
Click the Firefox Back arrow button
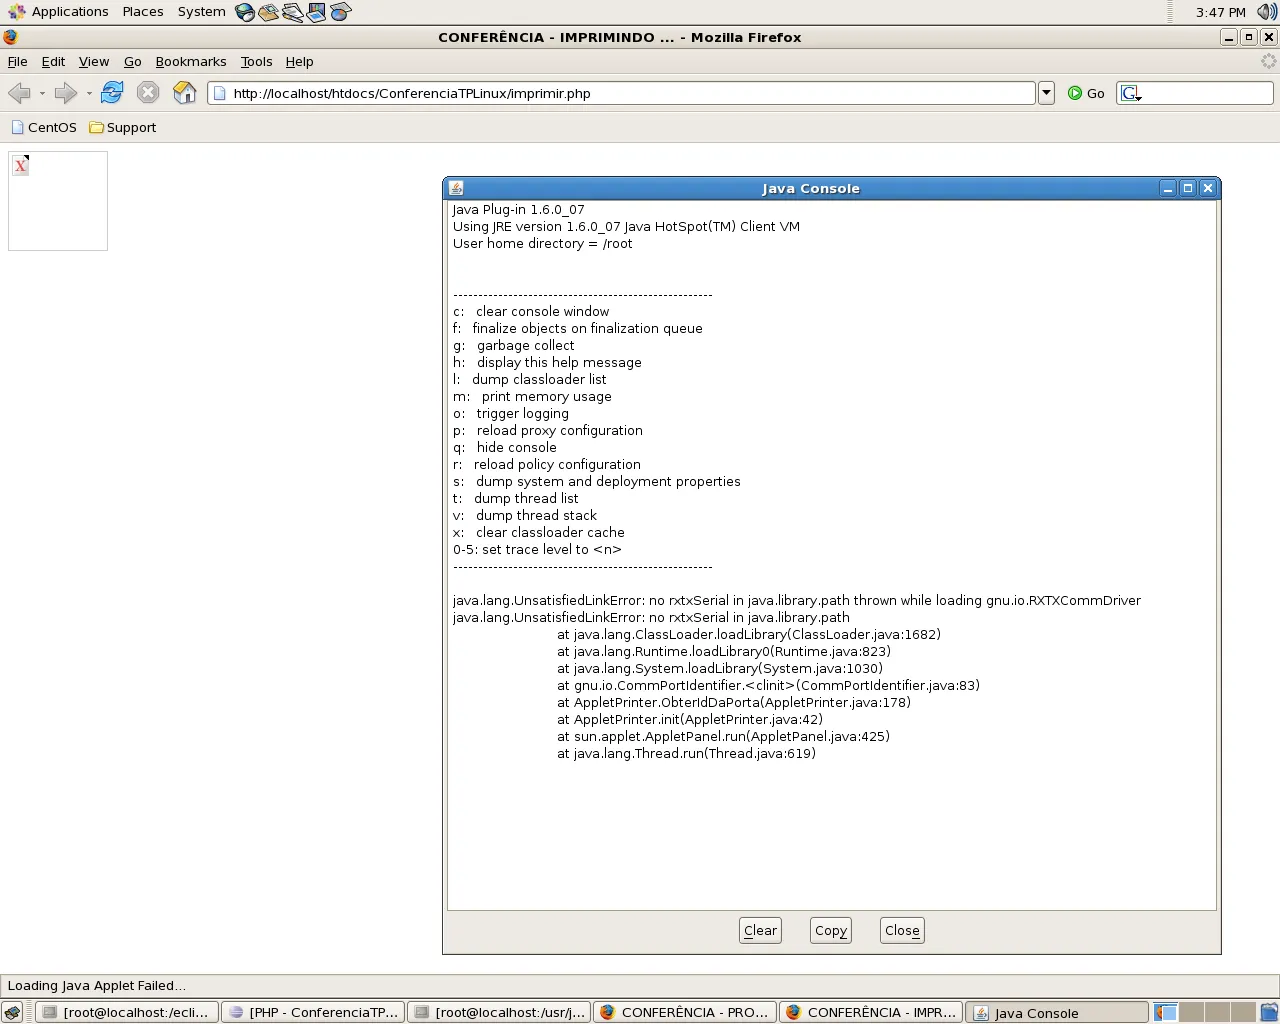tap(19, 93)
